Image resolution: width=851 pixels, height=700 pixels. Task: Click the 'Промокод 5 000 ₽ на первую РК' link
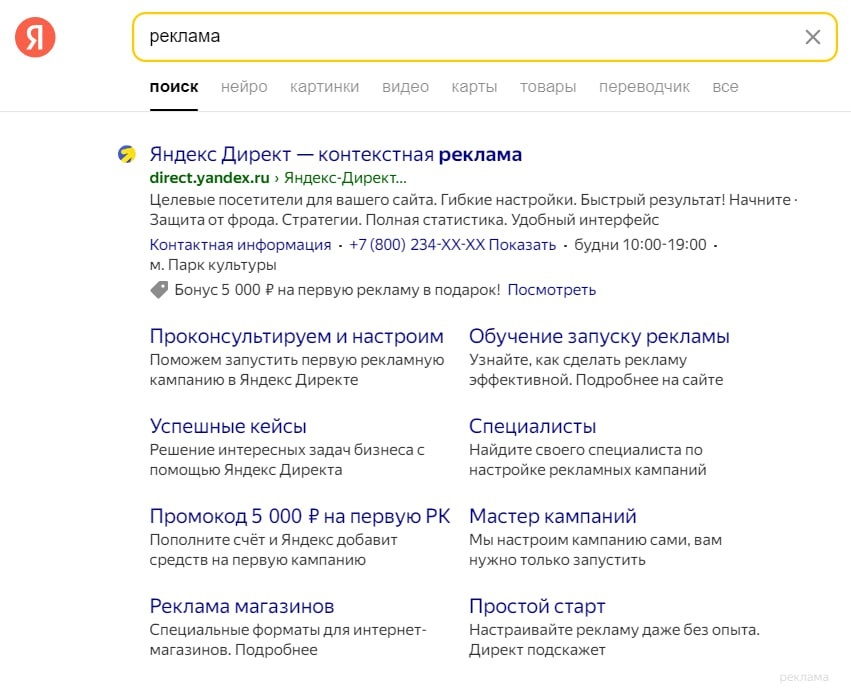pyautogui.click(x=299, y=516)
